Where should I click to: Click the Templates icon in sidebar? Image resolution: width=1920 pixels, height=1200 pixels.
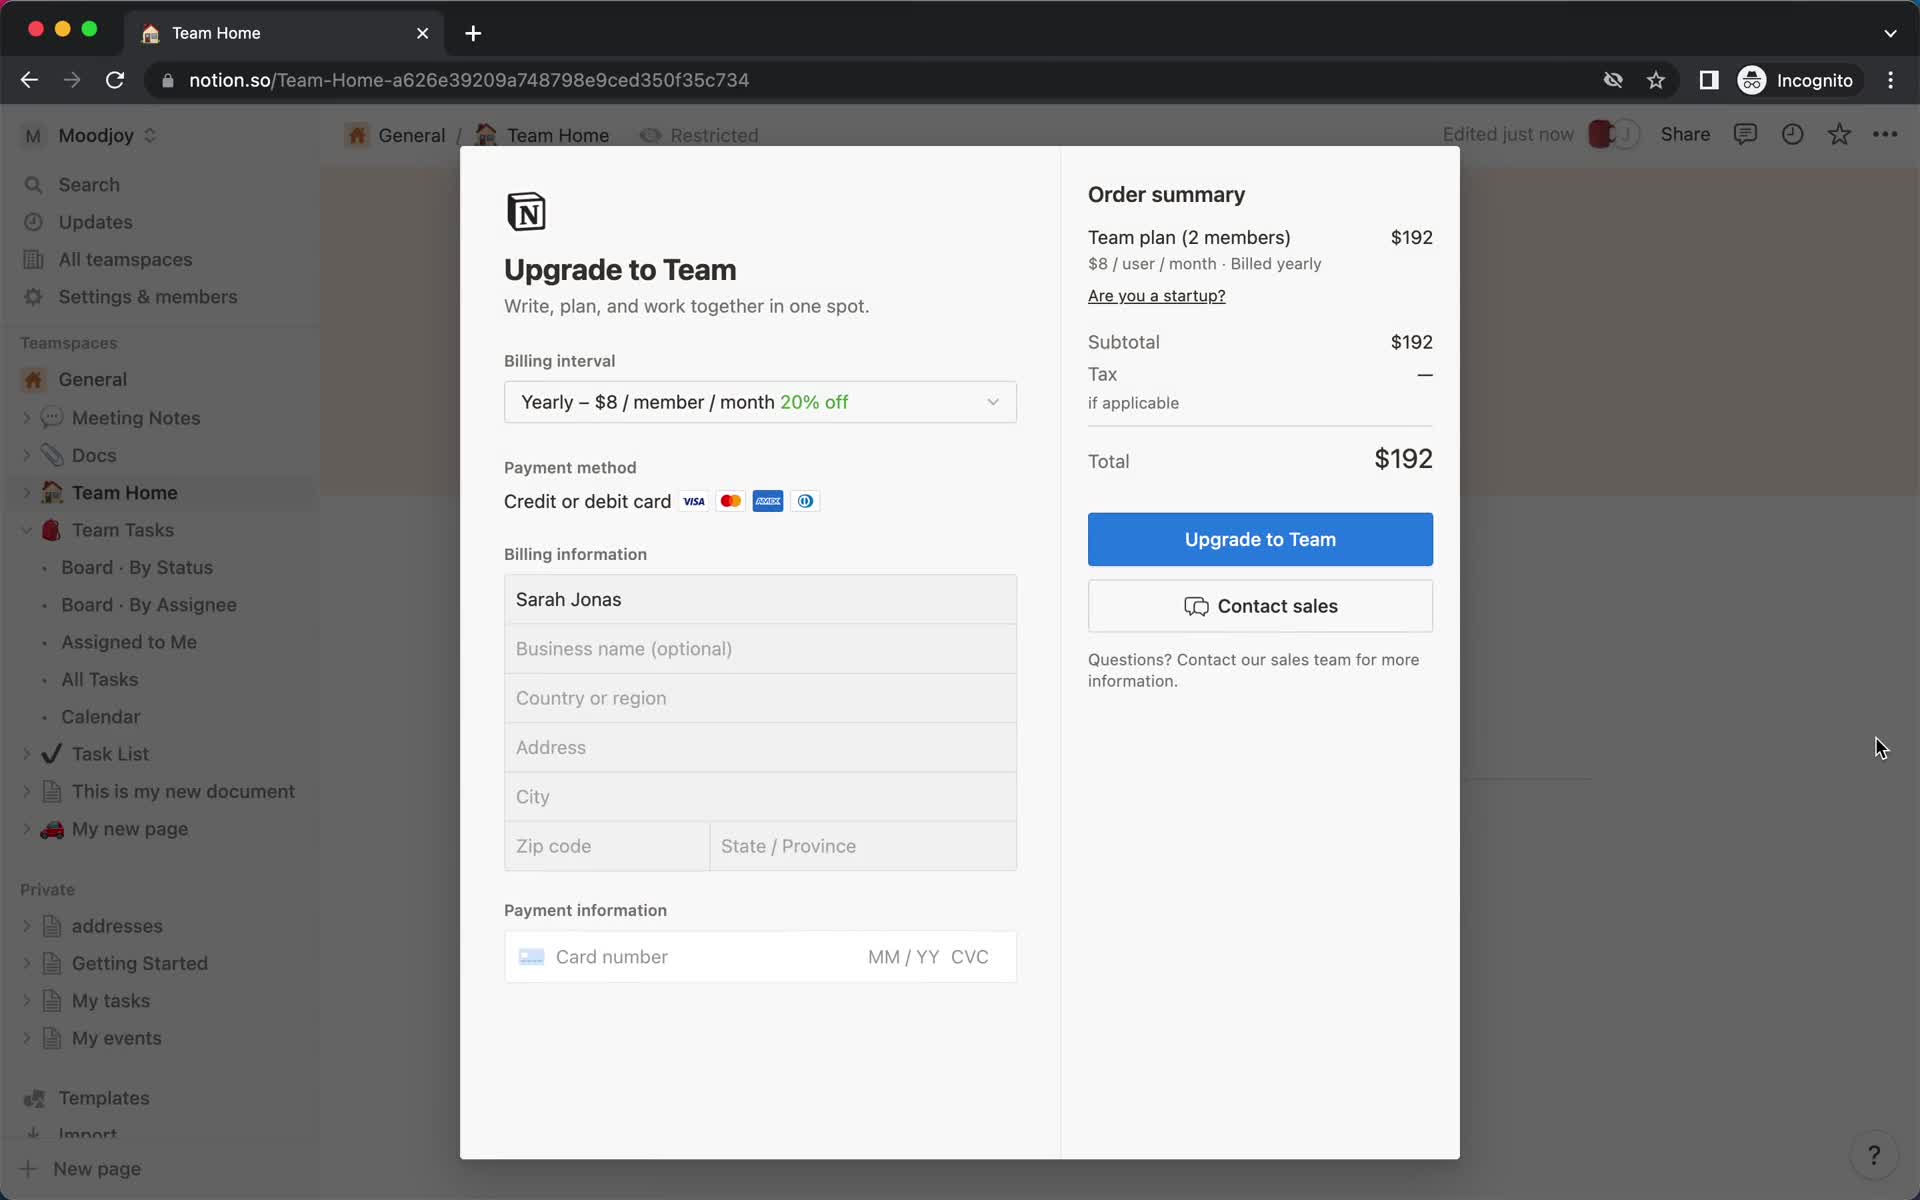click(x=33, y=1098)
